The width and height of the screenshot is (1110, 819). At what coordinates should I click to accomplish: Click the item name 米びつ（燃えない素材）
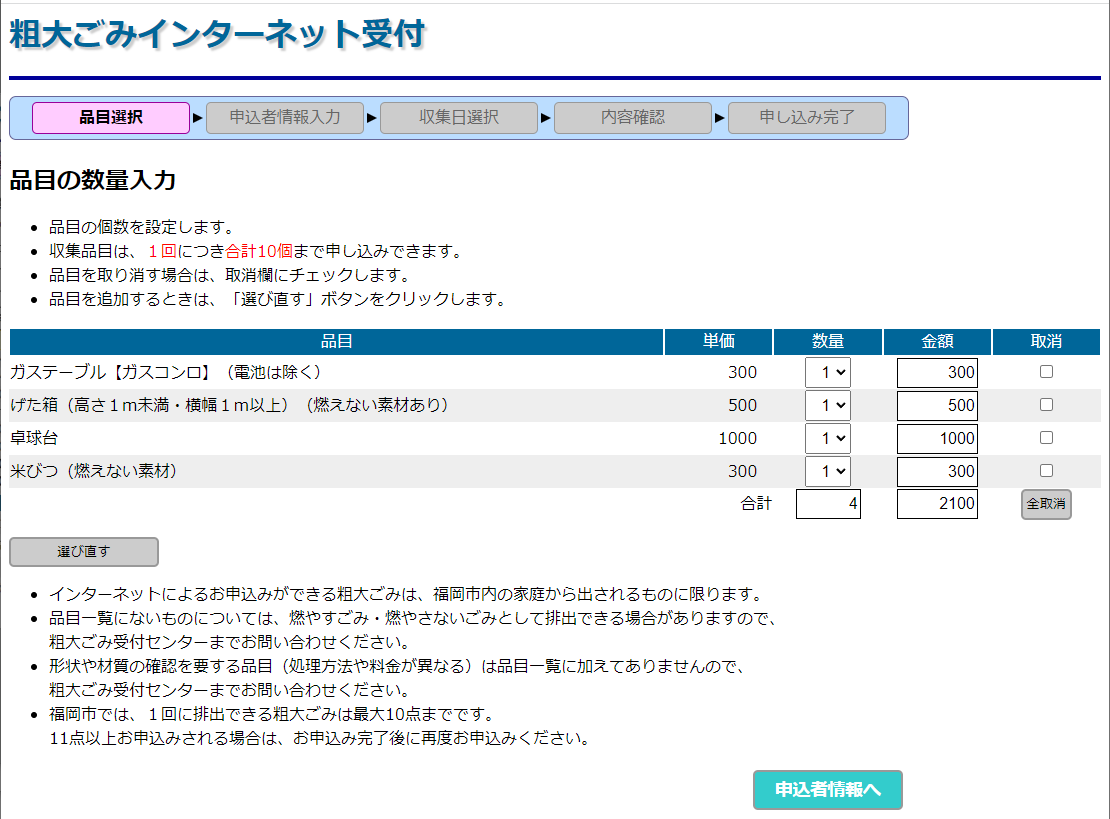pyautogui.click(x=93, y=471)
